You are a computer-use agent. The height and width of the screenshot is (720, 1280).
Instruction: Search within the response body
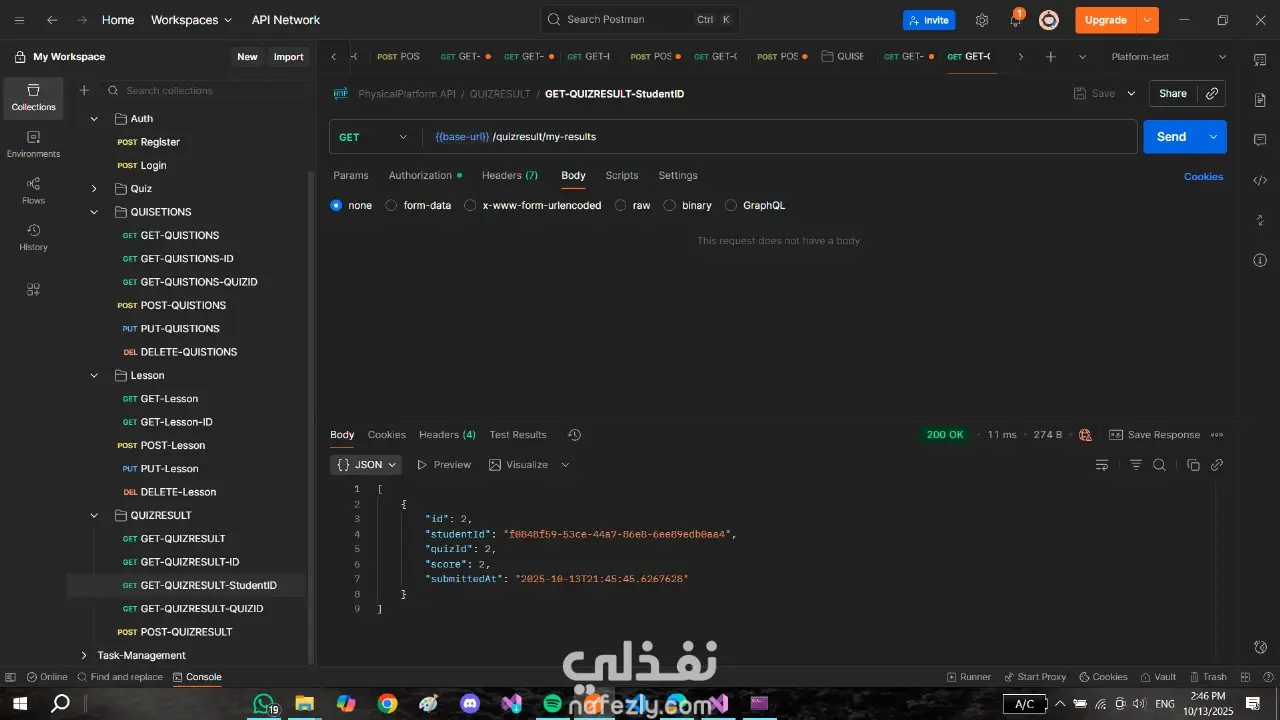pyautogui.click(x=1159, y=465)
